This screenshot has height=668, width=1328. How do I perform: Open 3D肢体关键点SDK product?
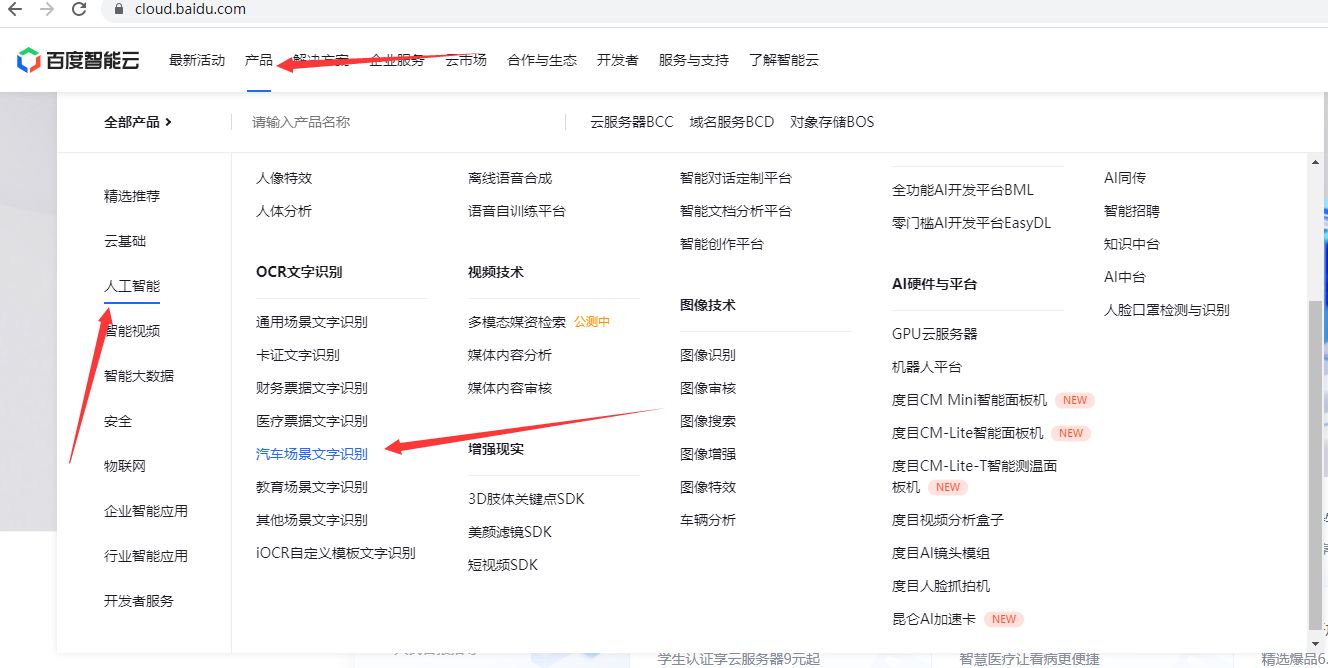coord(526,499)
